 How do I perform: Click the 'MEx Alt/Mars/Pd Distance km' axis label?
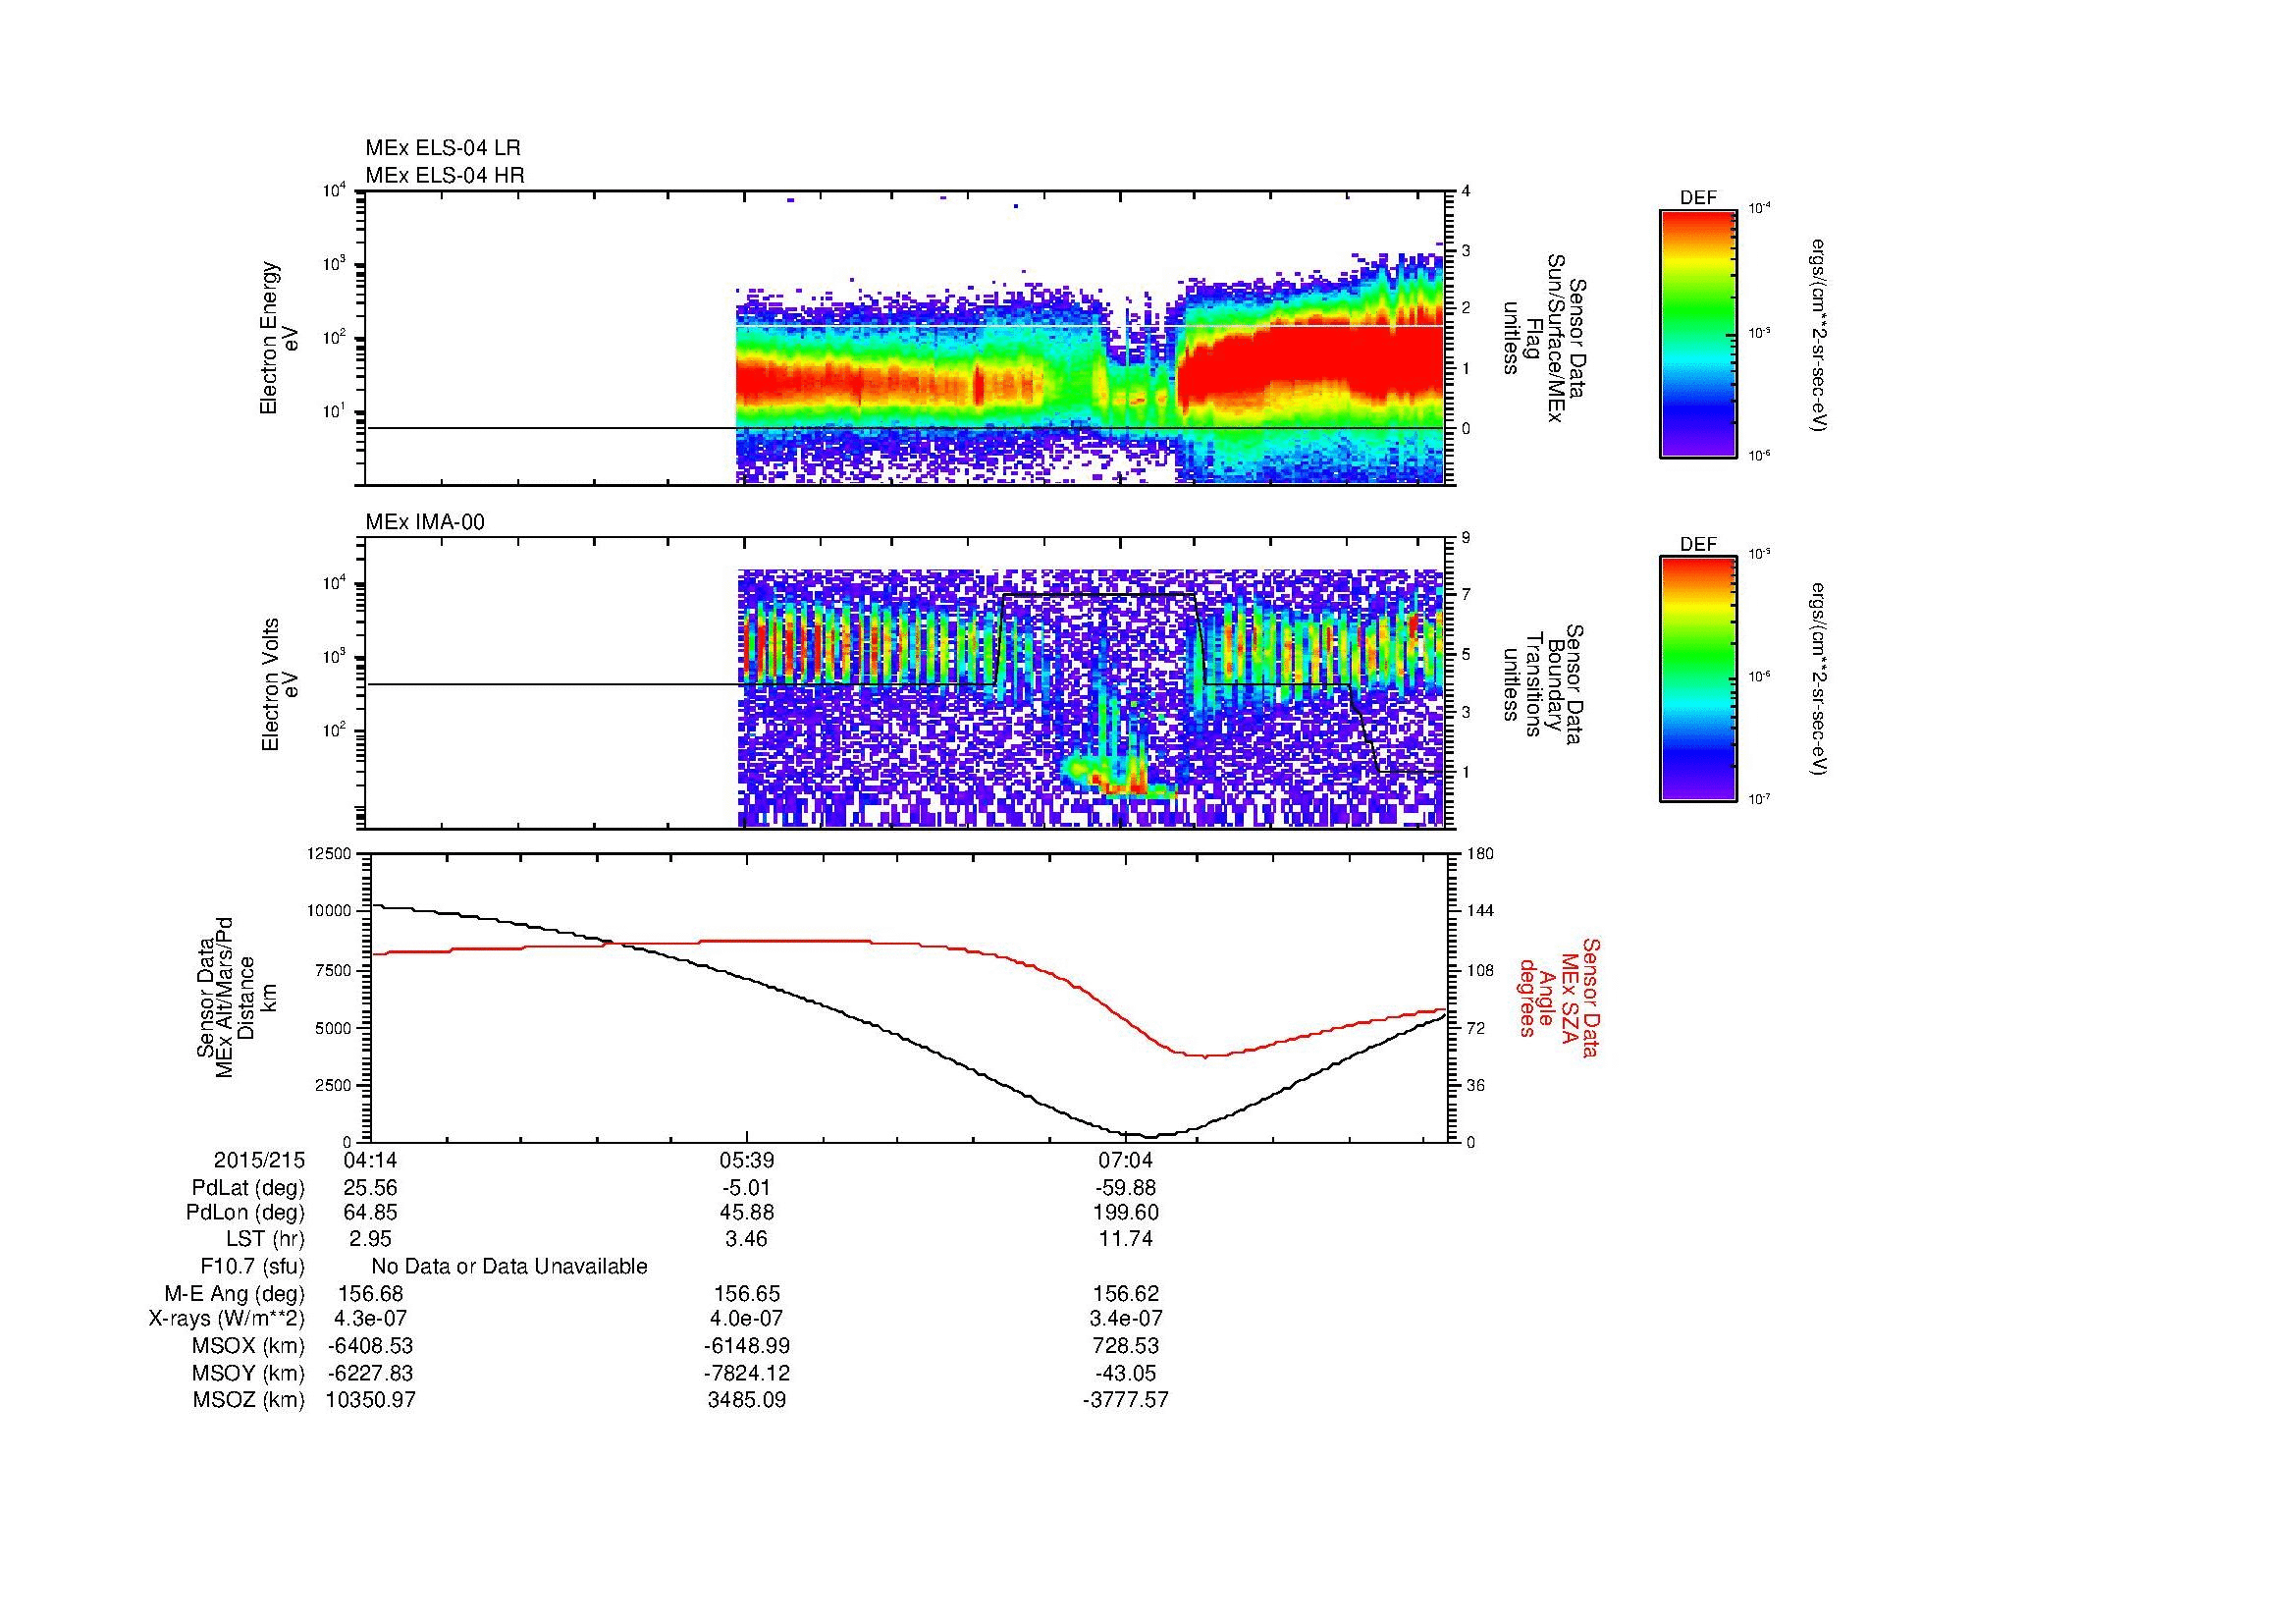(235, 997)
